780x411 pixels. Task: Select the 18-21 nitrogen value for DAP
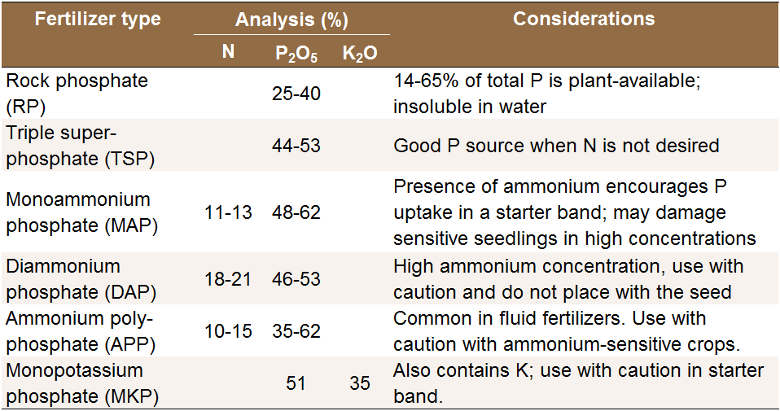229,279
